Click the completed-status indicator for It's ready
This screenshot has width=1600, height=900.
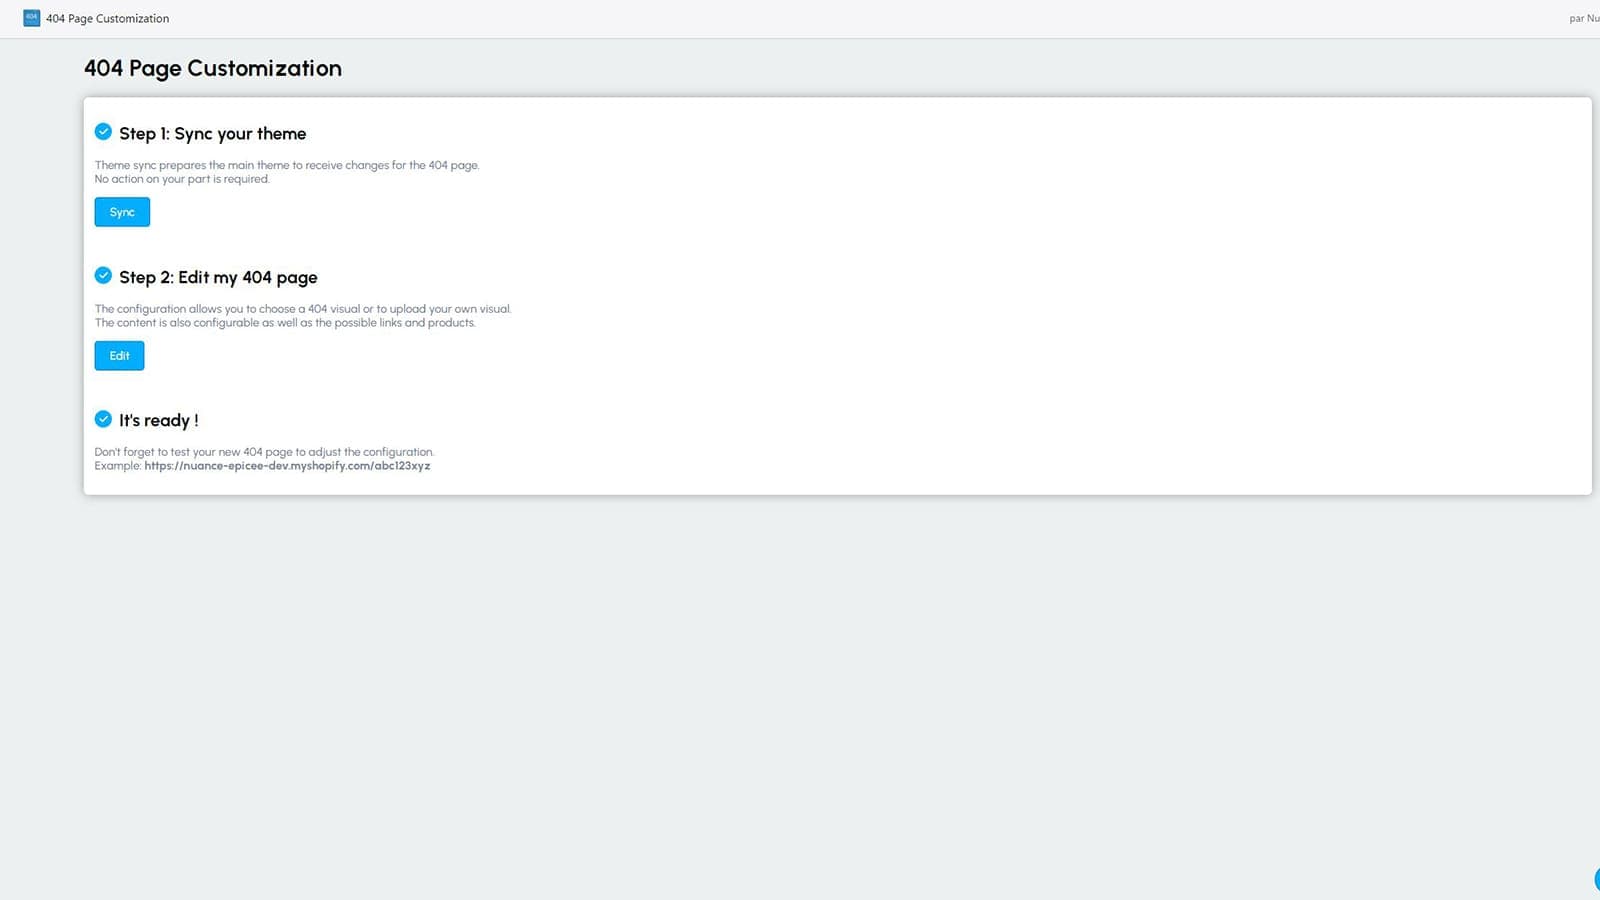point(103,418)
